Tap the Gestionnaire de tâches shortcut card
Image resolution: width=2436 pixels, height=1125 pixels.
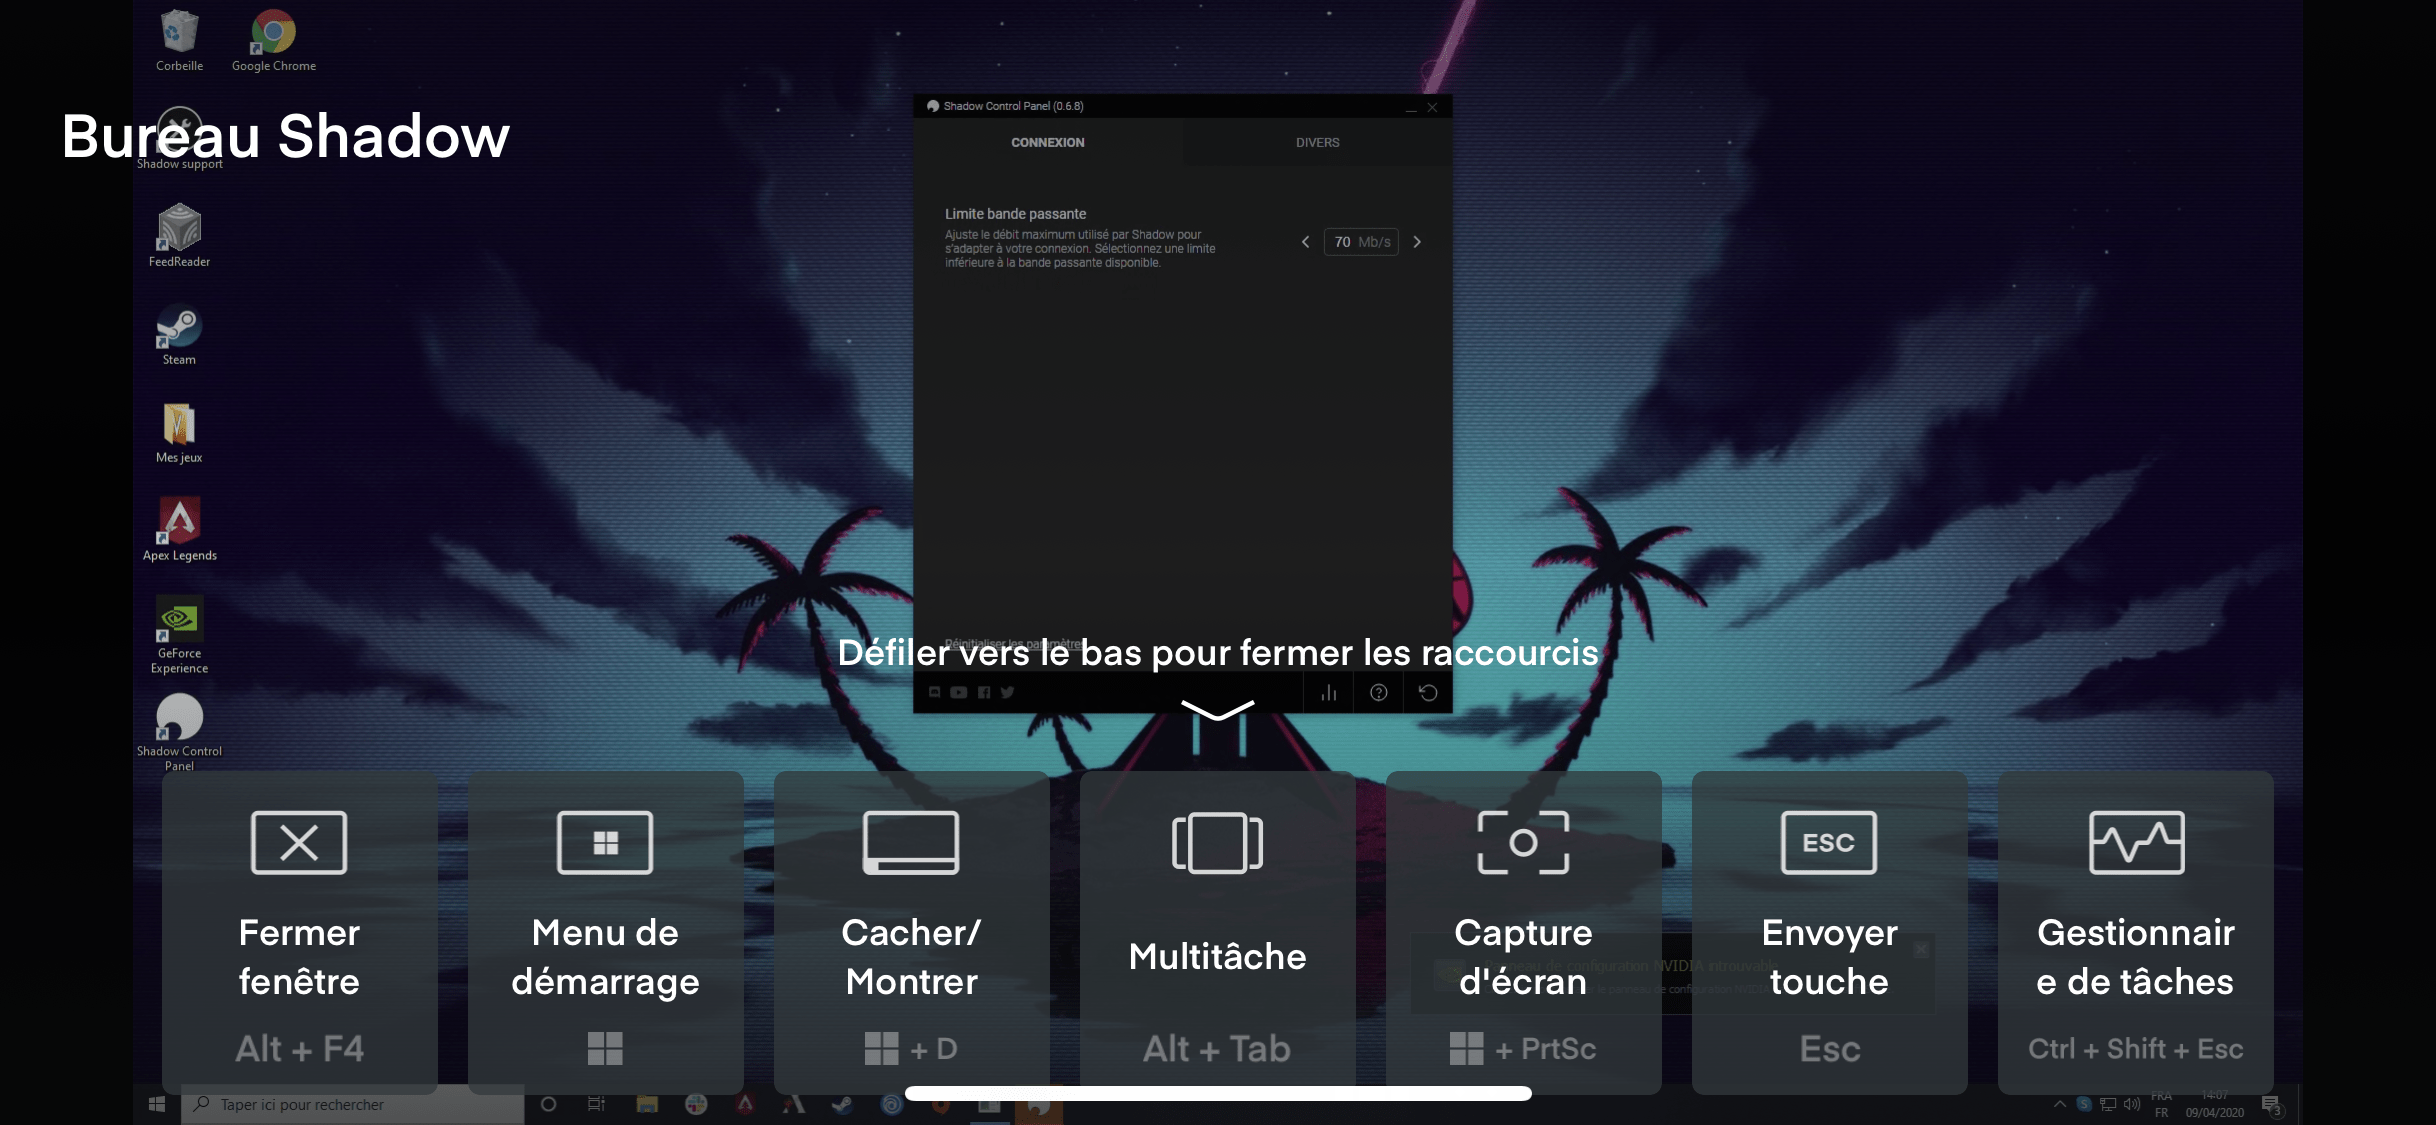tap(2135, 932)
